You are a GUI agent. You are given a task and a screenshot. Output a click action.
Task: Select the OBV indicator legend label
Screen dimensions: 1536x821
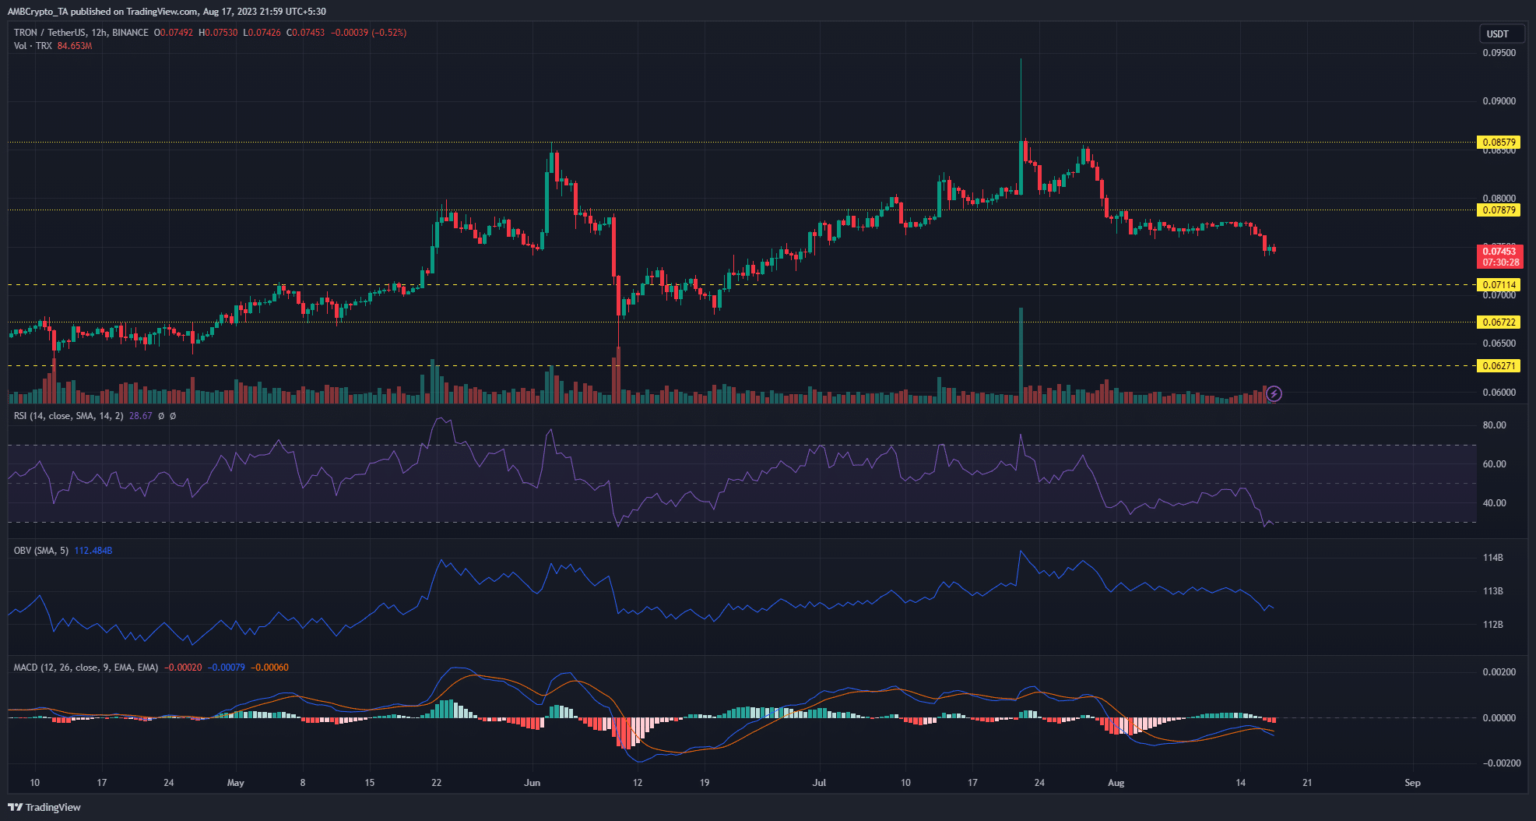[41, 551]
